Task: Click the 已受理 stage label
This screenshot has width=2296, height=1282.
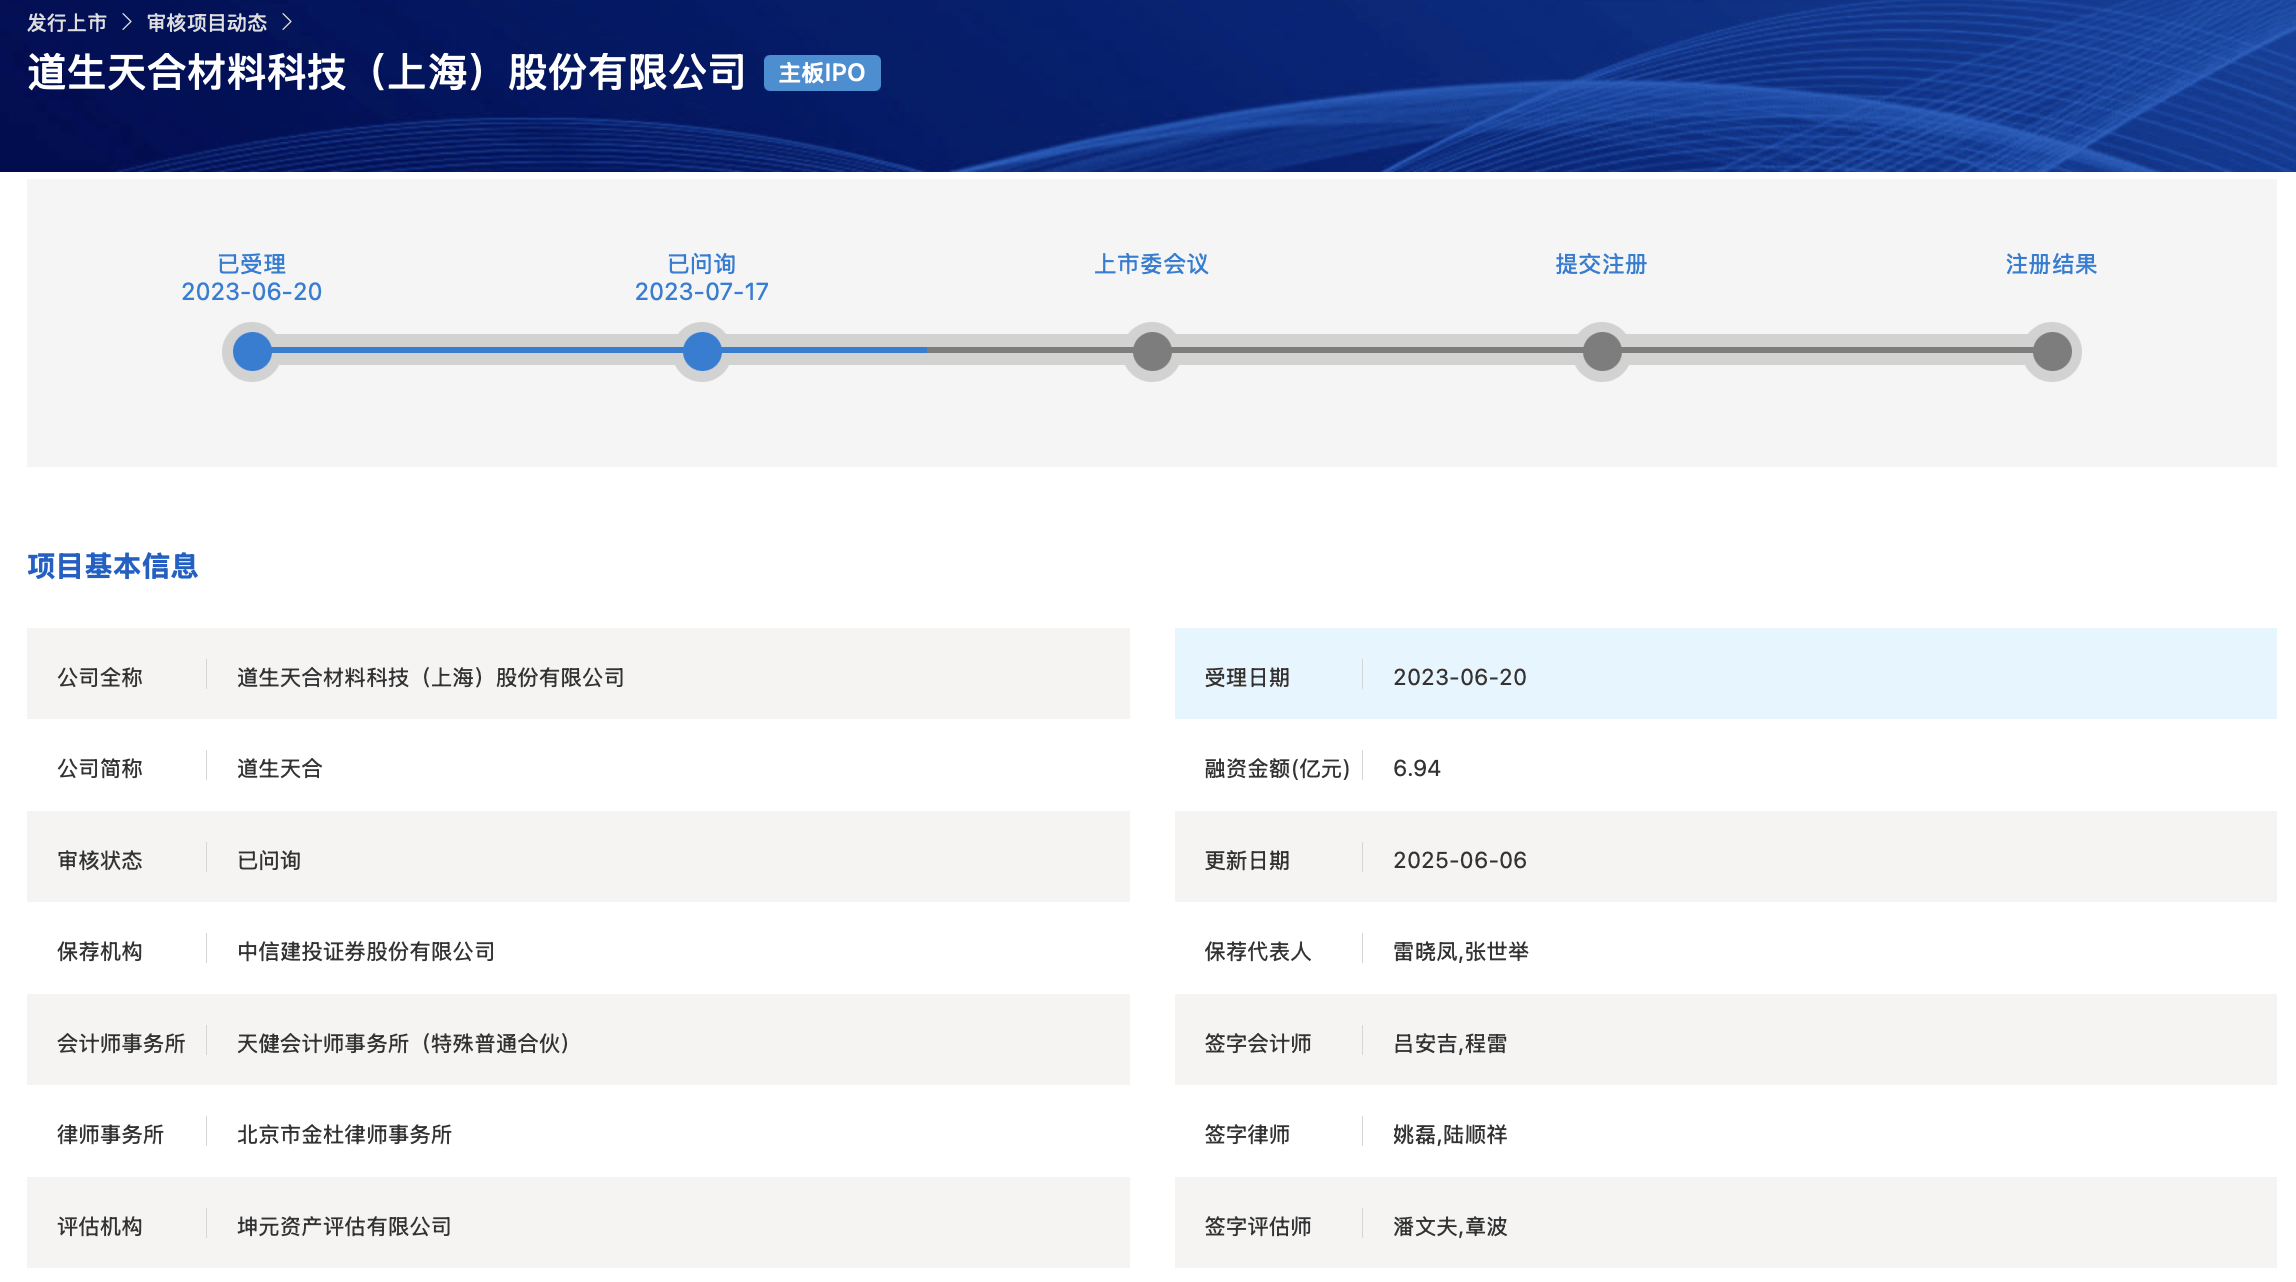Action: tap(252, 264)
